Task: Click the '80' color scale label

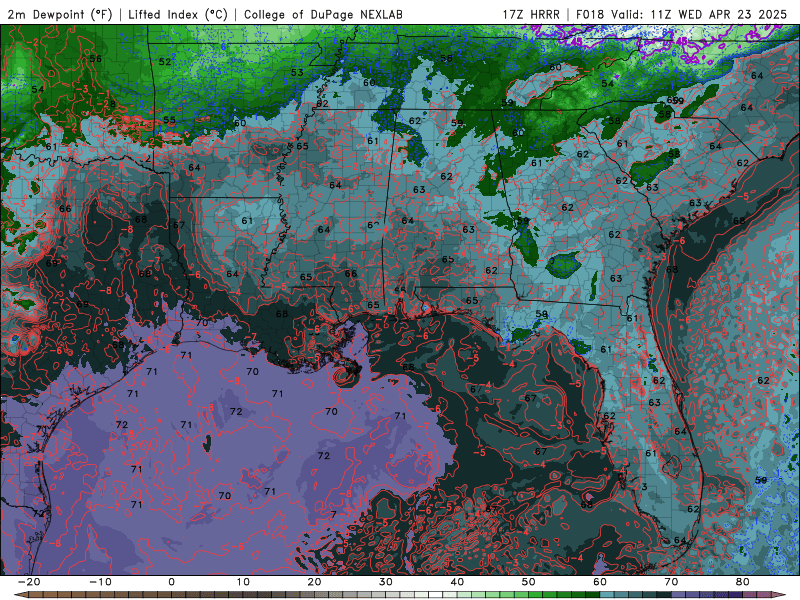Action: (743, 582)
